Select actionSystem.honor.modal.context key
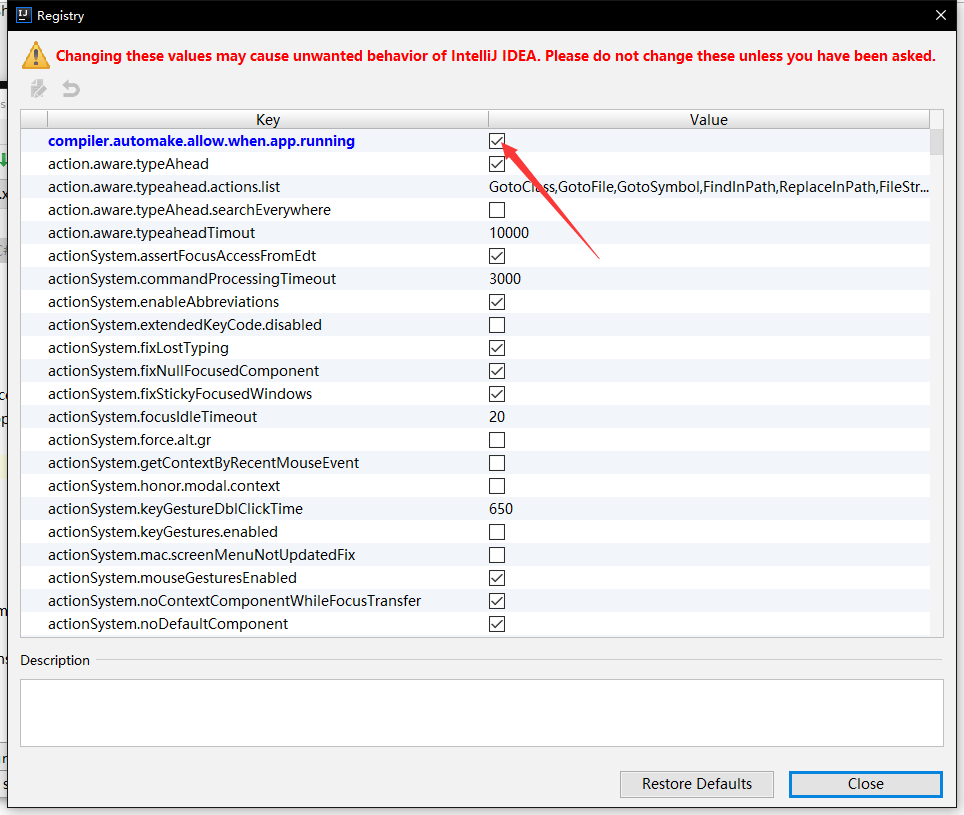Viewport: 964px width, 815px height. tap(164, 486)
